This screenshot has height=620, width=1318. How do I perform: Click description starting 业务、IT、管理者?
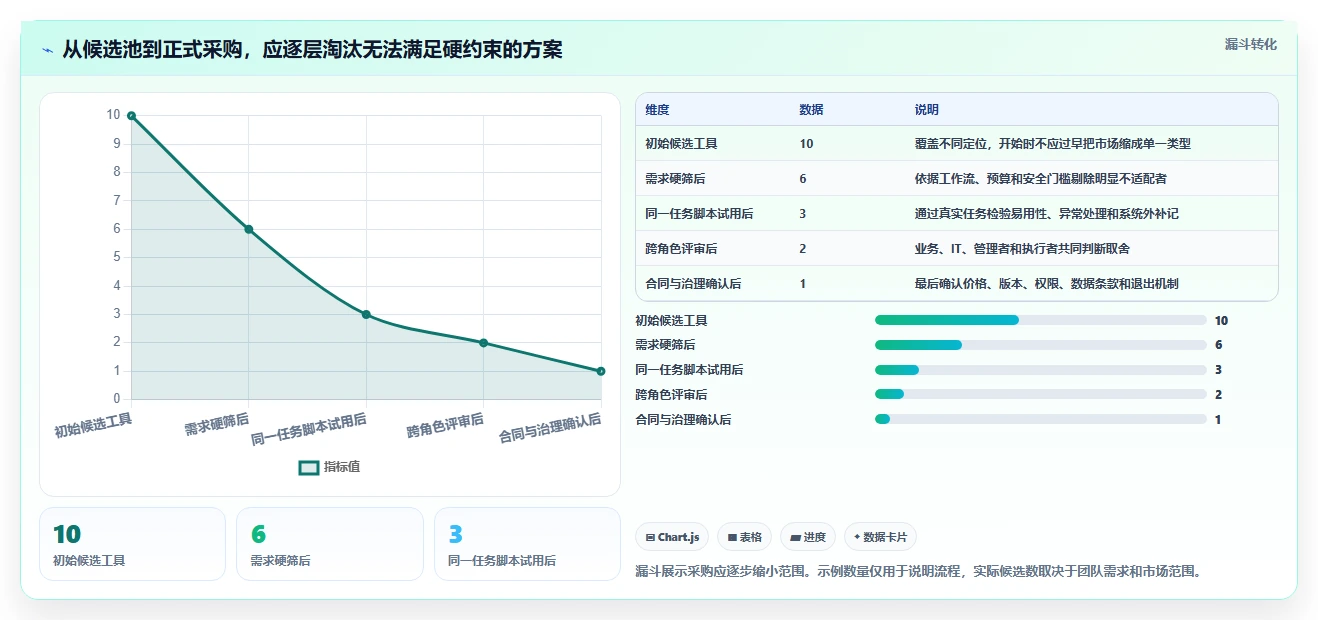click(1022, 249)
